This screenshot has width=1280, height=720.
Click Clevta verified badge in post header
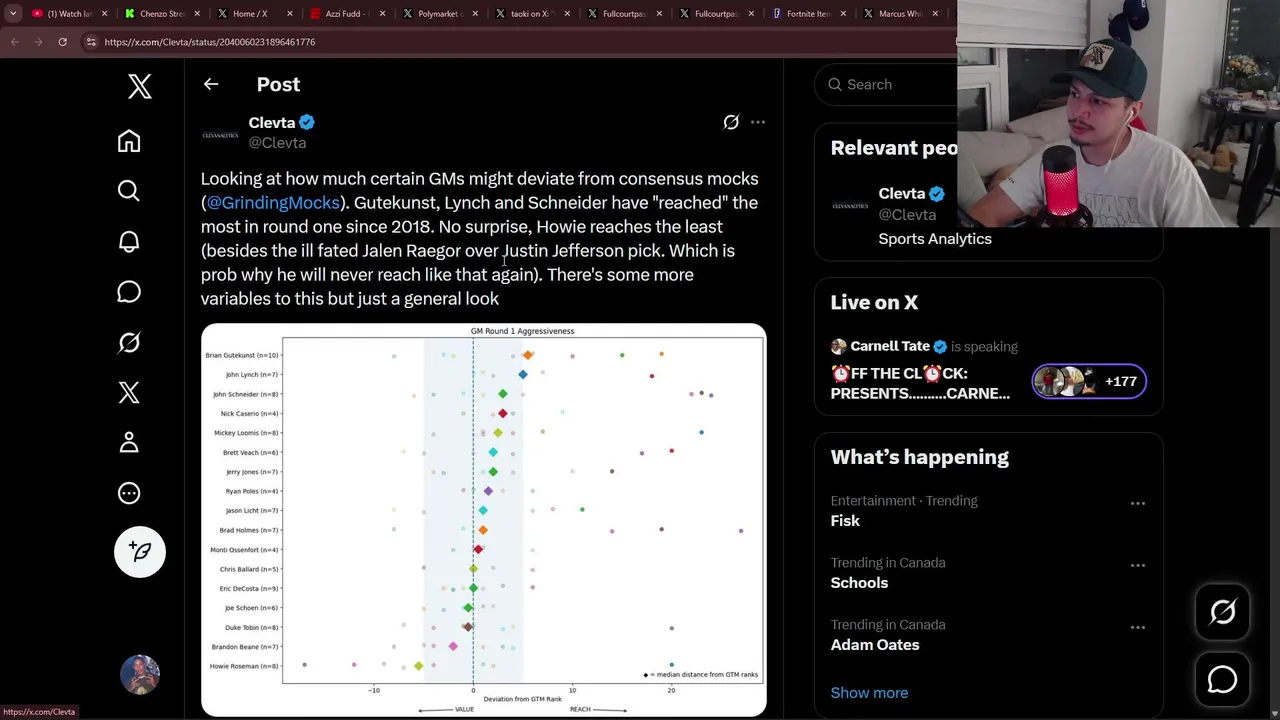(307, 122)
